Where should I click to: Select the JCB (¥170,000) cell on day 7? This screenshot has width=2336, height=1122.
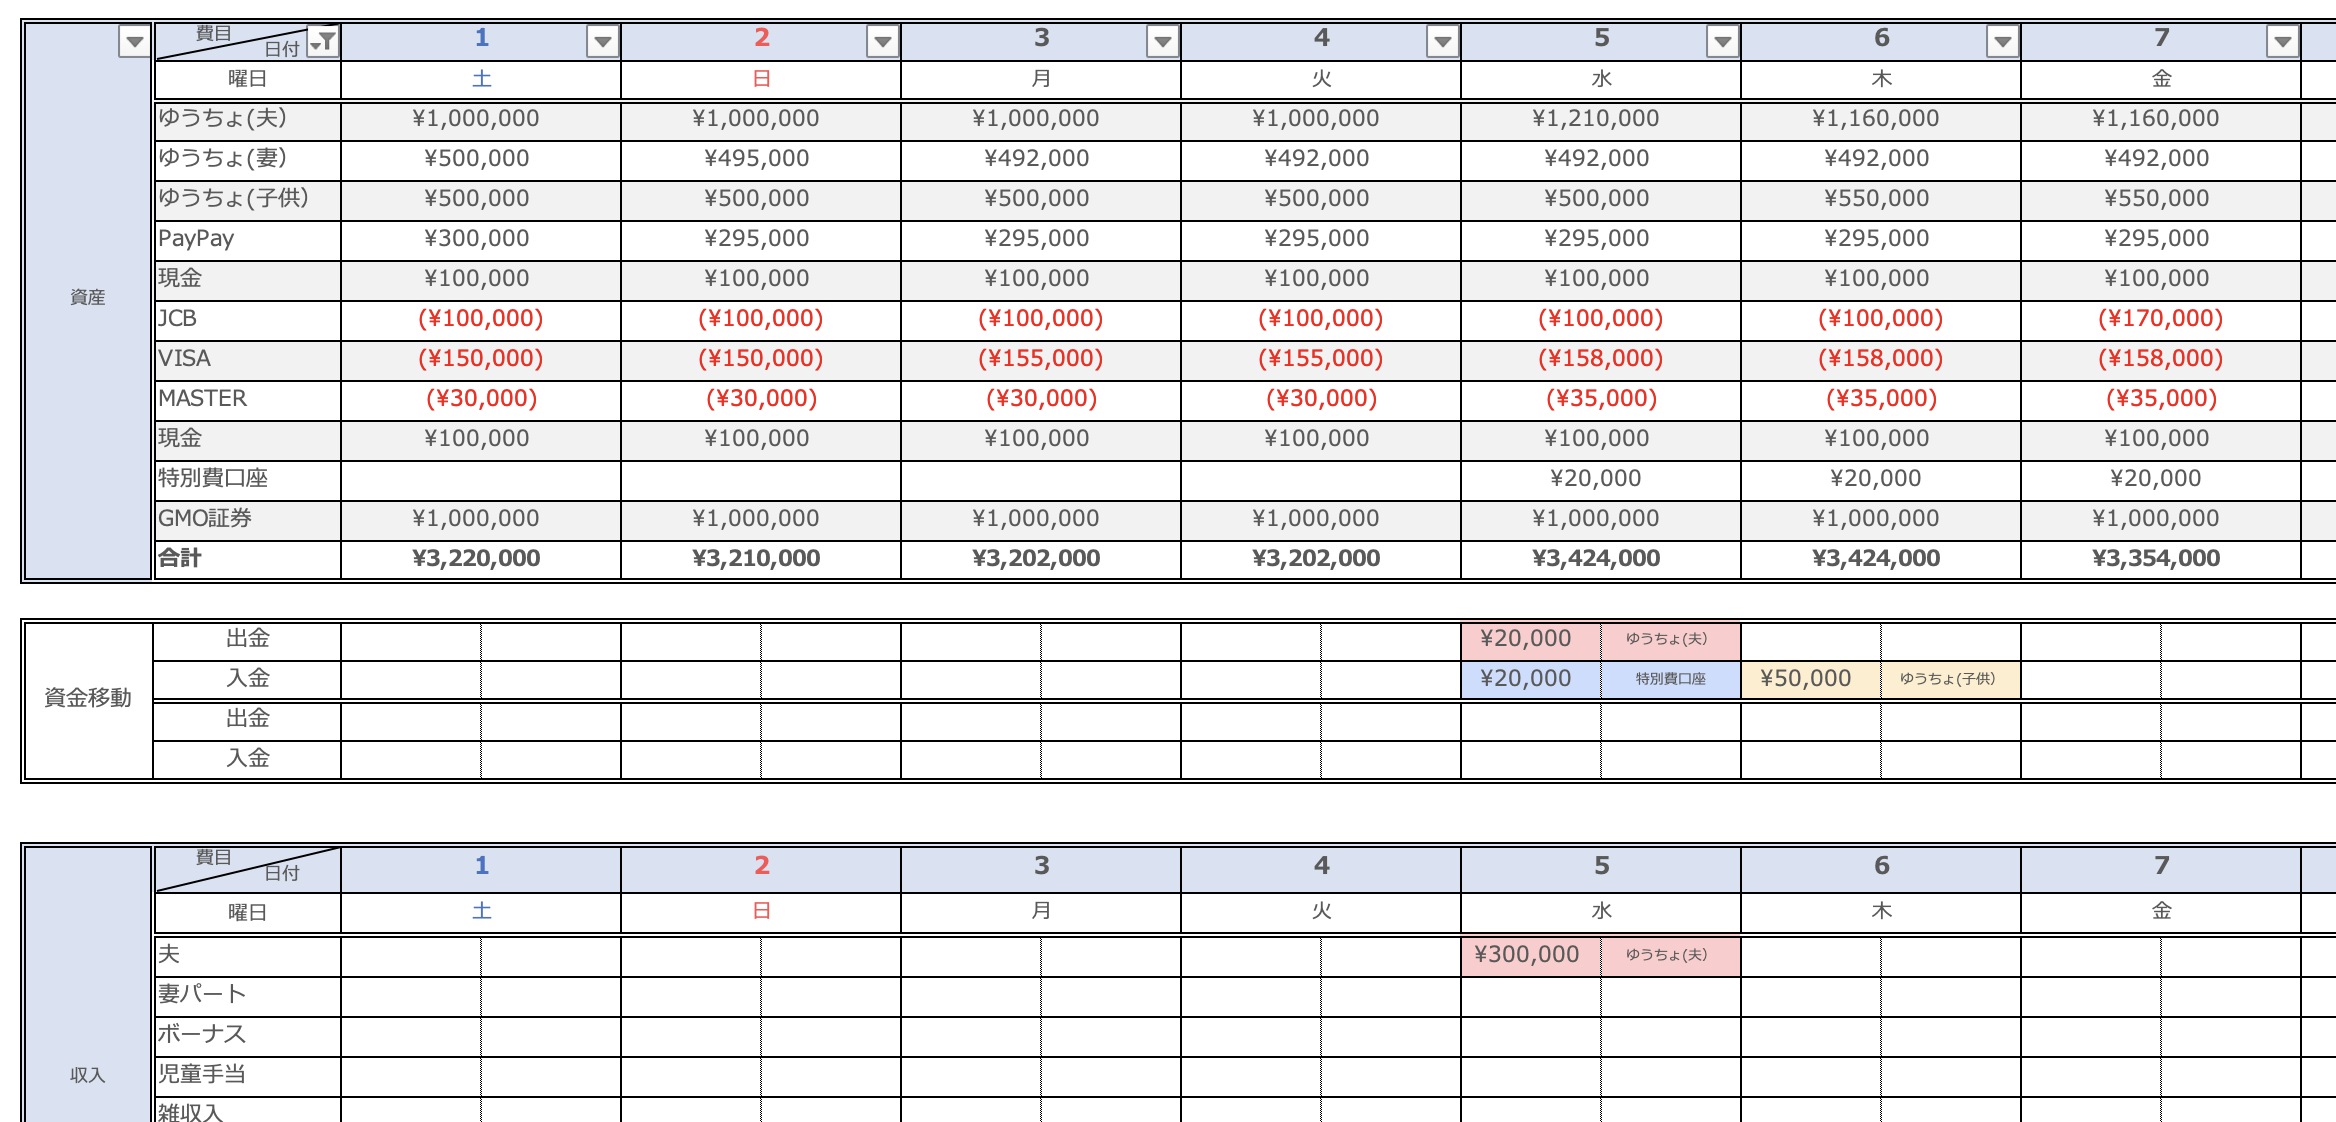click(x=2160, y=319)
